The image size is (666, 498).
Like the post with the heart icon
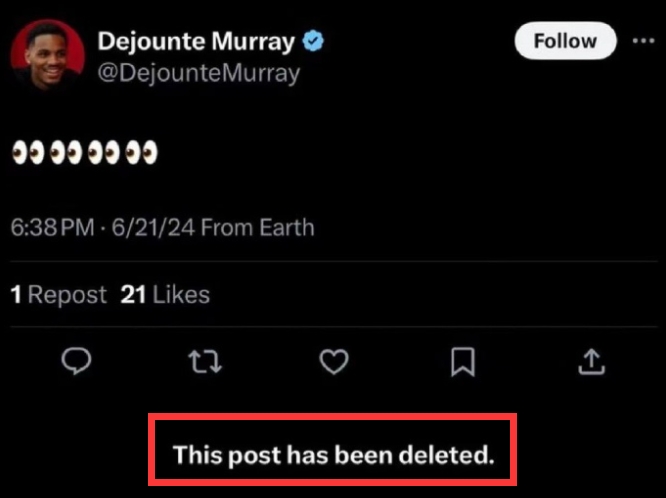click(334, 362)
